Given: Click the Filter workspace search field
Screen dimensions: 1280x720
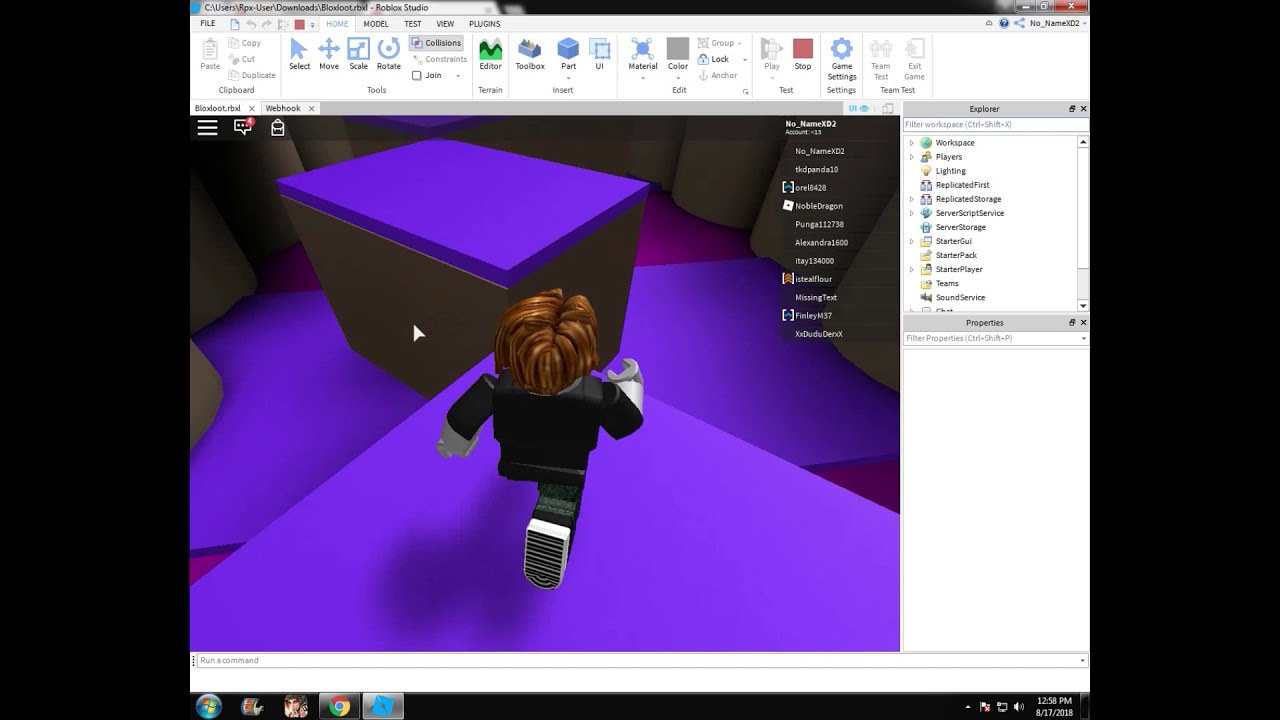Looking at the screenshot, I should click(995, 125).
